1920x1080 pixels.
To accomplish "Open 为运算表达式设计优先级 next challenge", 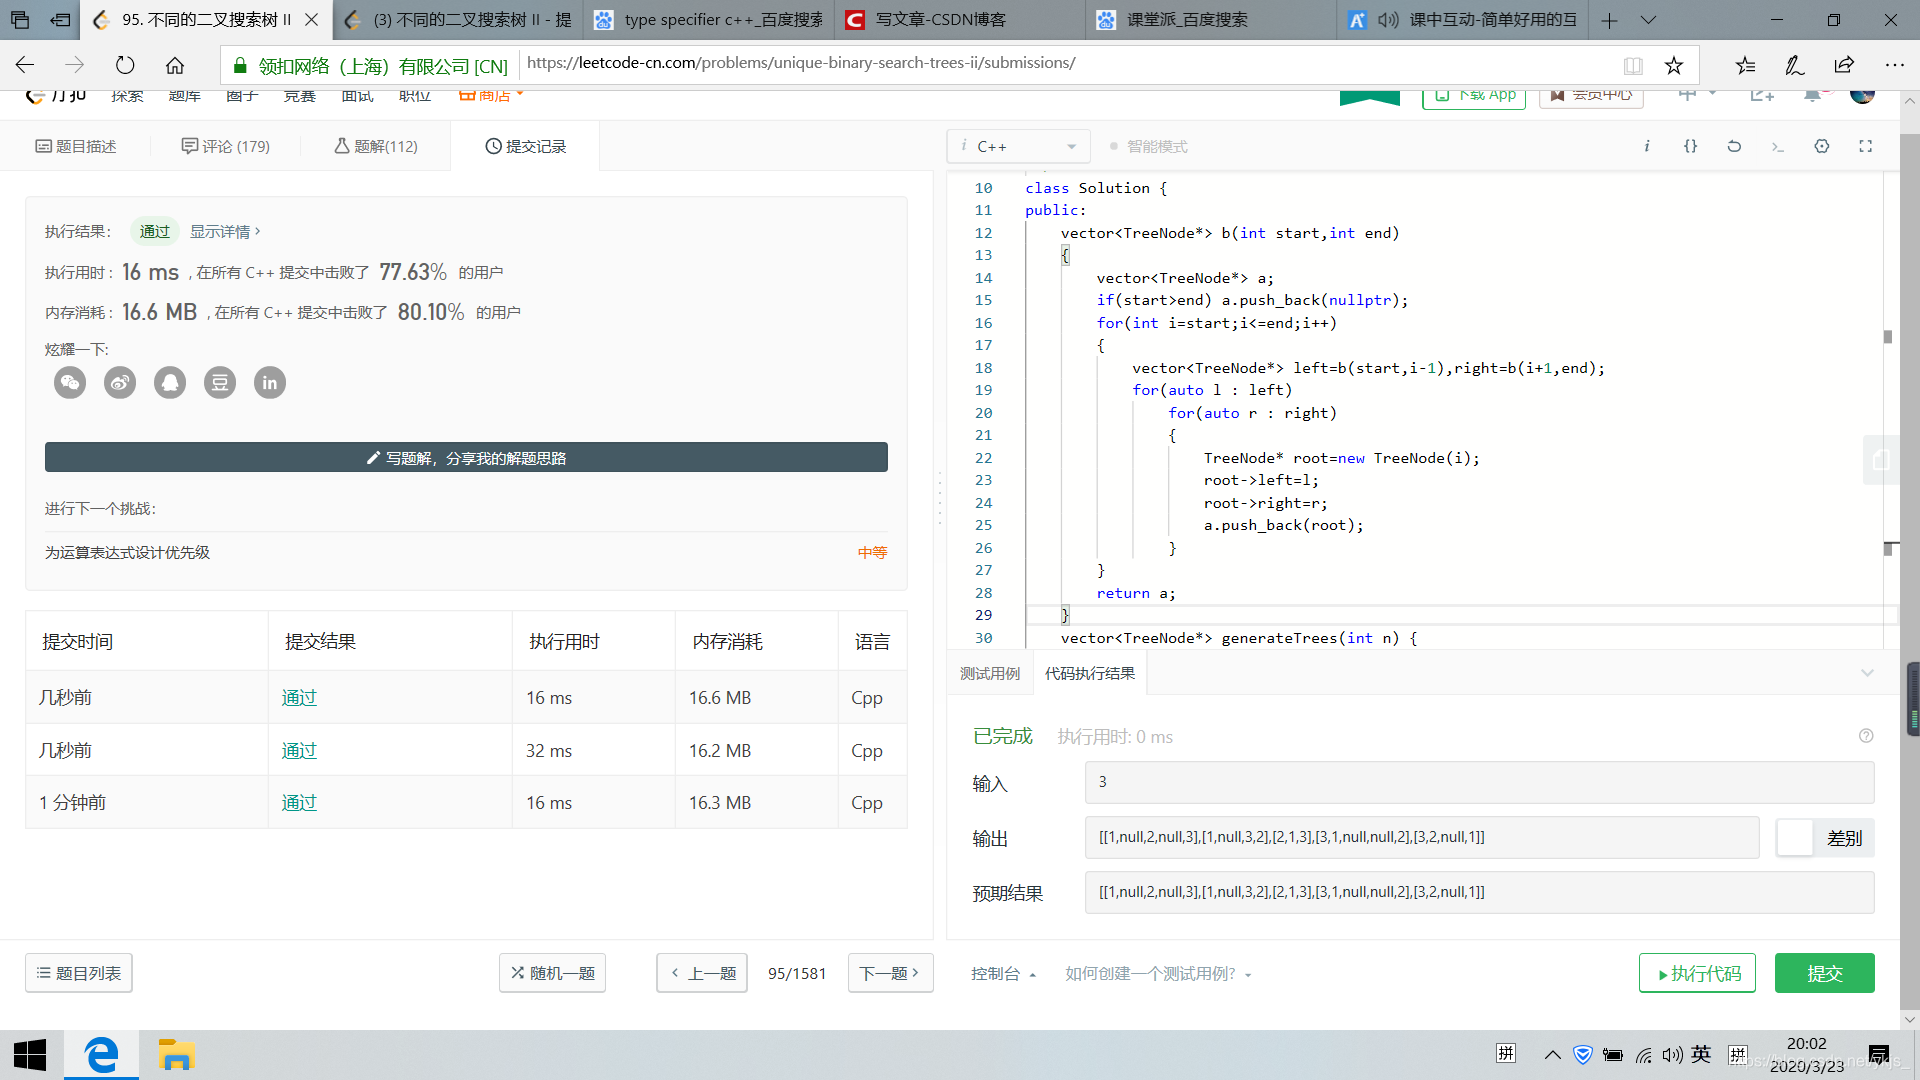I will [x=127, y=552].
